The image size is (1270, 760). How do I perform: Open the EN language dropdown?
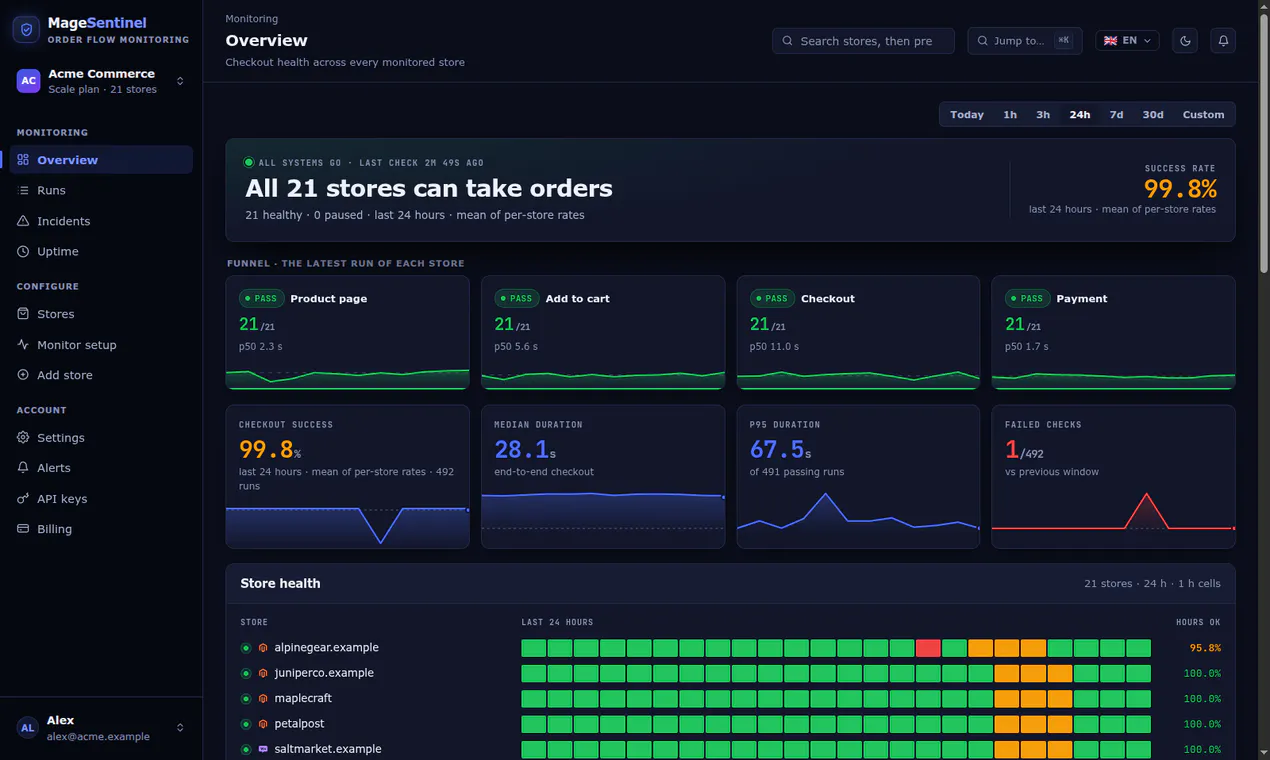(1128, 41)
